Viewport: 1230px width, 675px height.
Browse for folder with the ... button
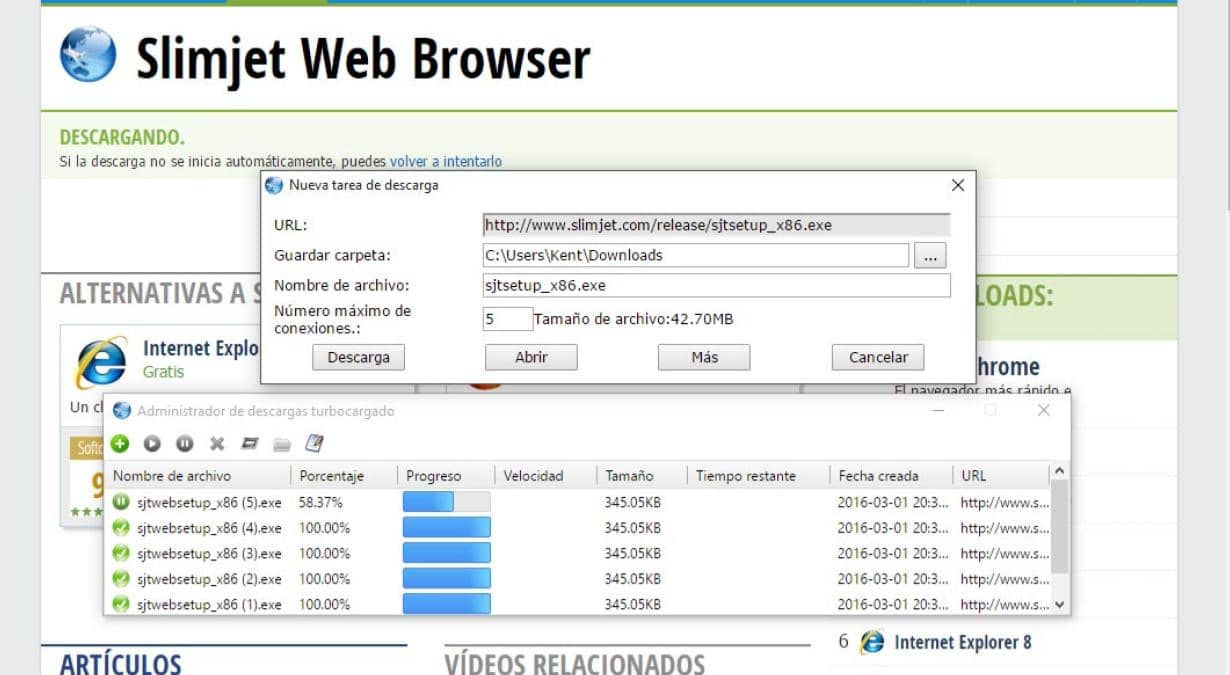click(929, 255)
